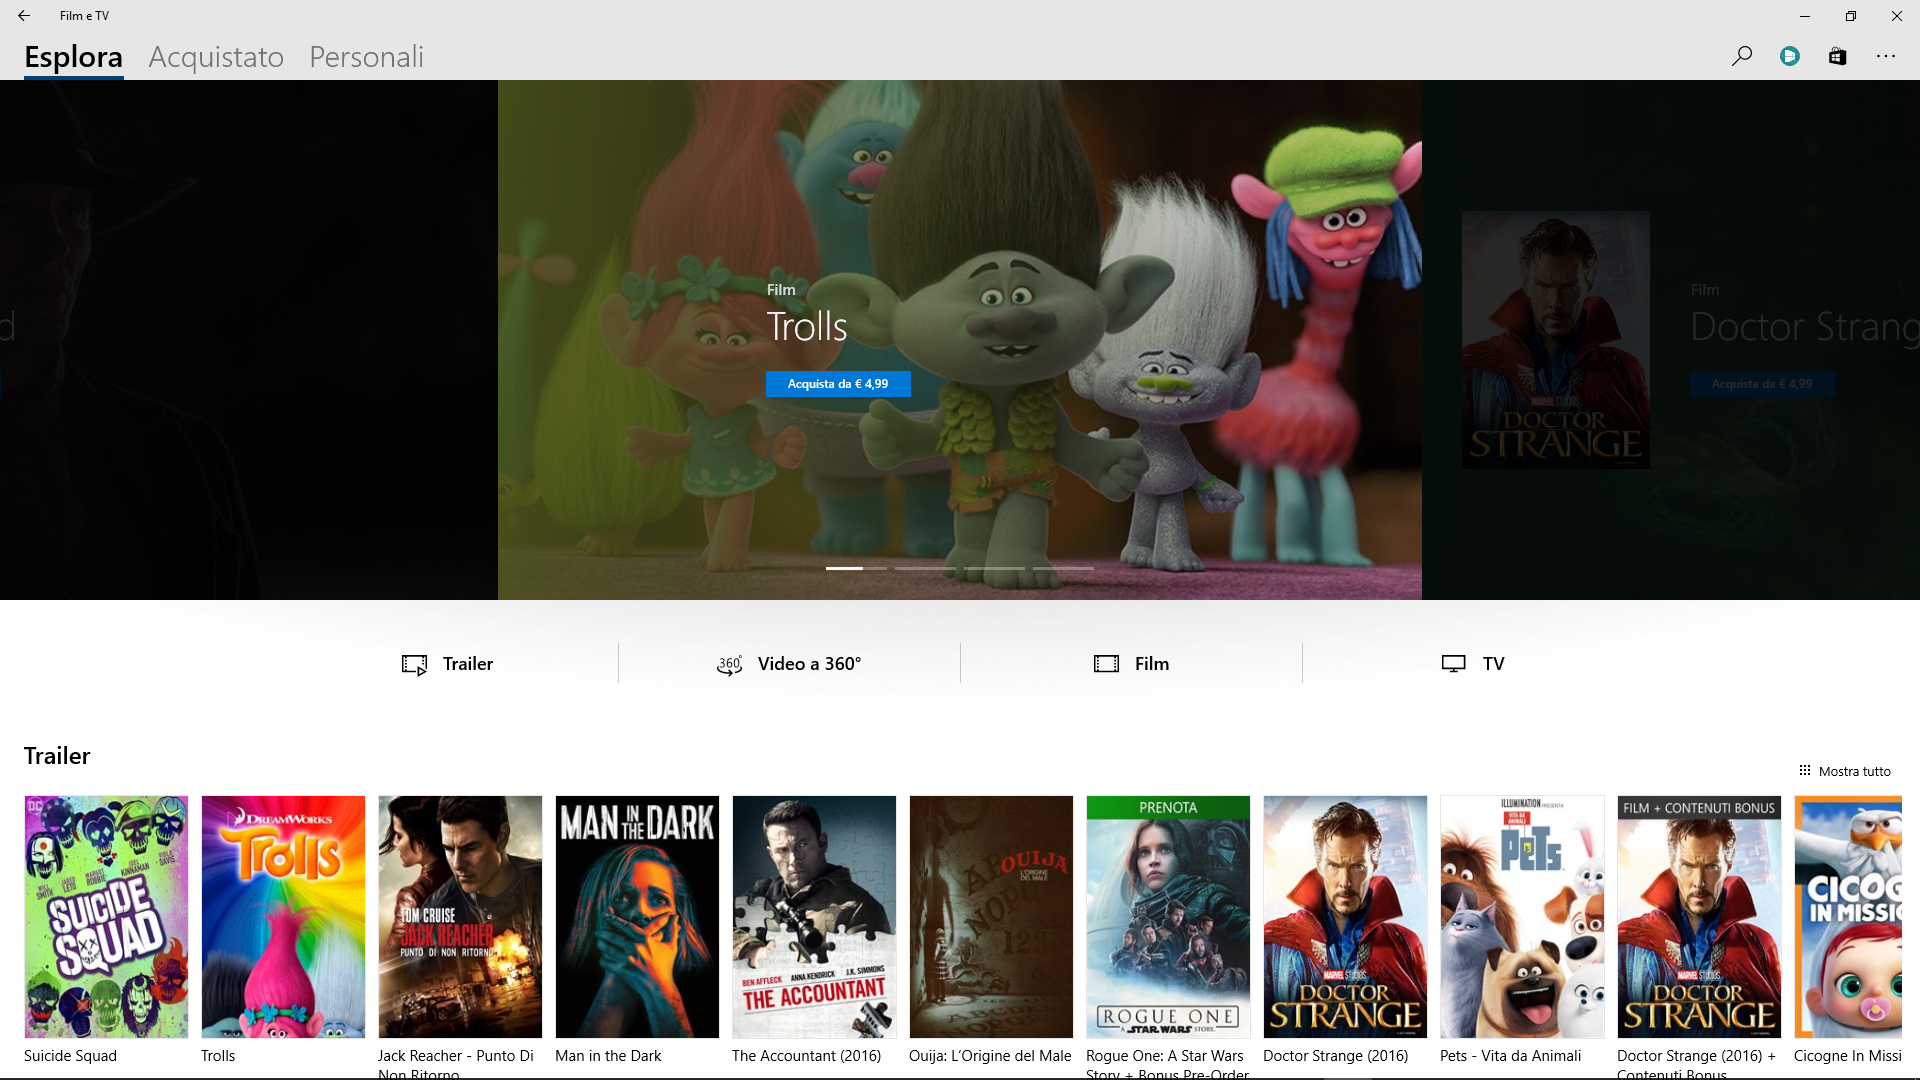
Task: Switch to the Personali tab
Action: point(366,57)
